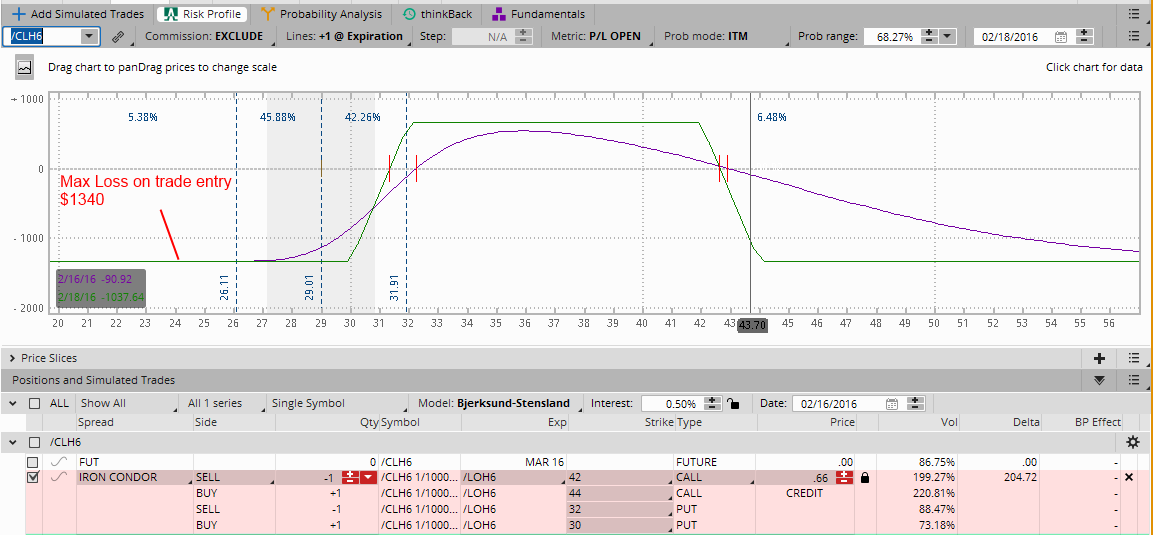Adjust the Prob range stepper

(x=929, y=36)
